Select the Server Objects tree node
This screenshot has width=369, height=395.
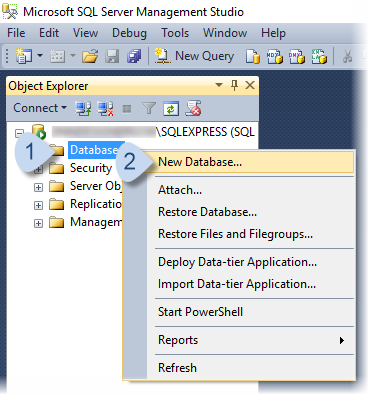pyautogui.click(x=96, y=186)
